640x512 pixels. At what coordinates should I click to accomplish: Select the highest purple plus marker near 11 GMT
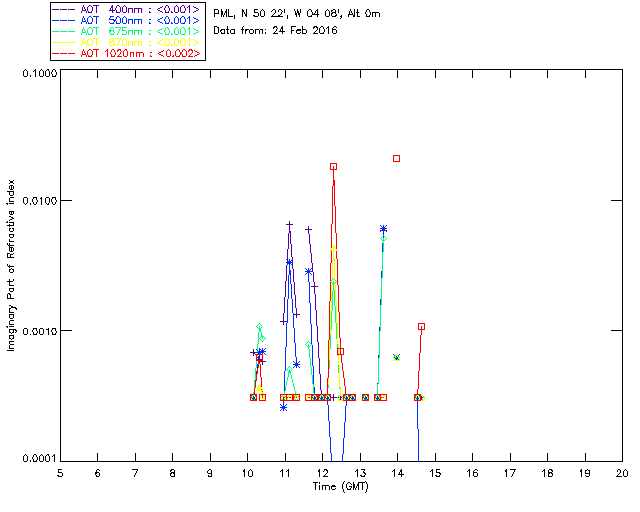click(289, 225)
